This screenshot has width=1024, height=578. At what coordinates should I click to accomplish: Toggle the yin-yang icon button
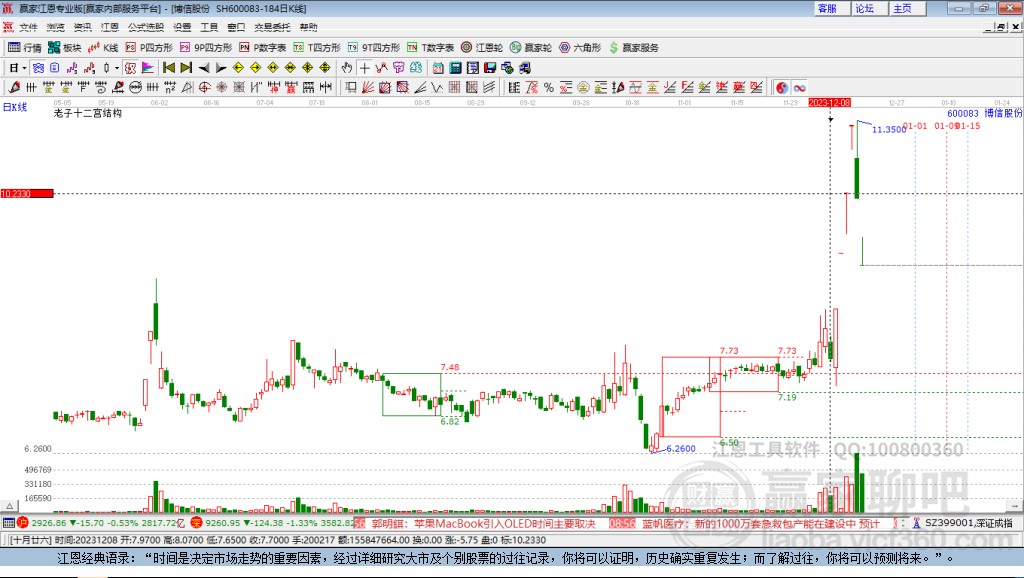coord(782,87)
